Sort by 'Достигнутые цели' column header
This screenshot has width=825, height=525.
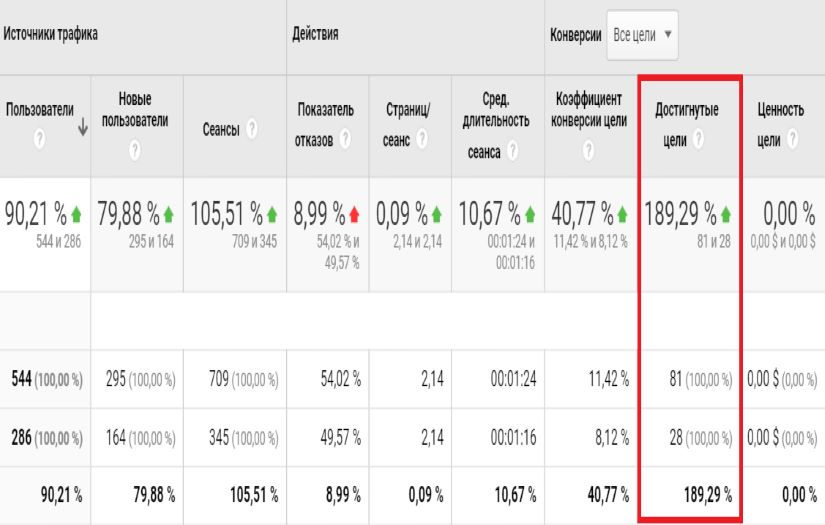[687, 125]
